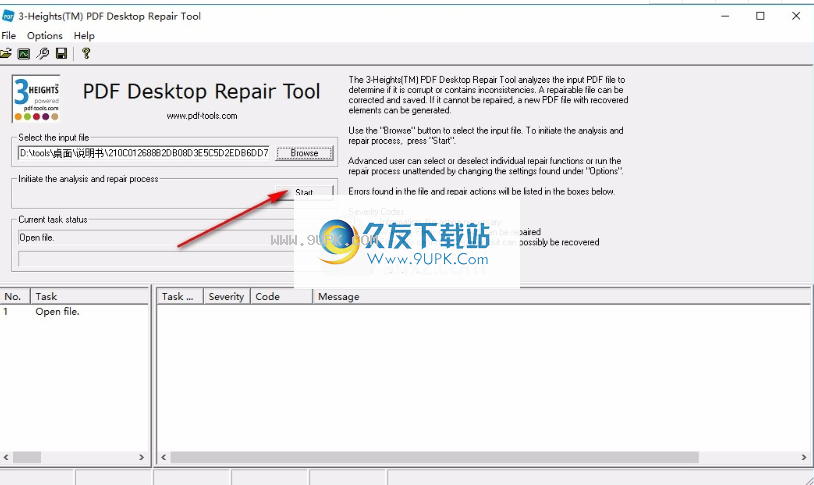The height and width of the screenshot is (485, 814).
Task: Click the Message column header
Action: click(562, 297)
